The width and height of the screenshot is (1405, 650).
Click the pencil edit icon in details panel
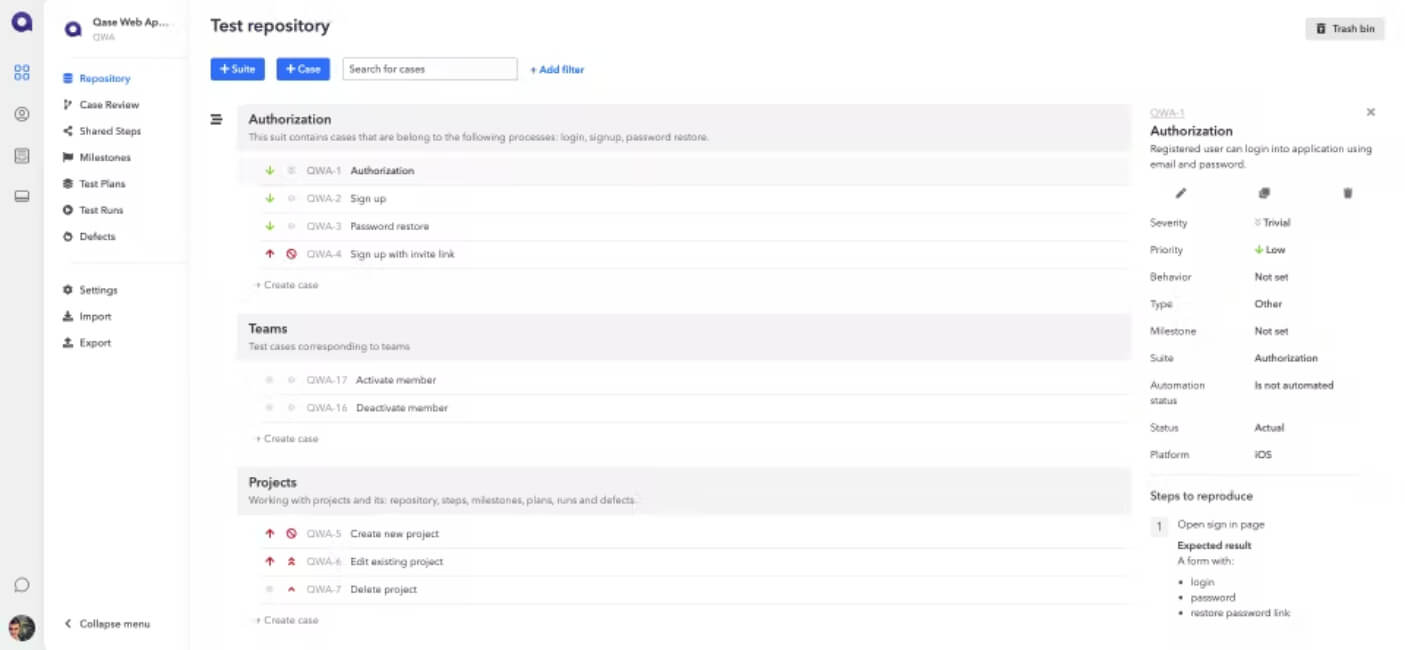[1180, 193]
